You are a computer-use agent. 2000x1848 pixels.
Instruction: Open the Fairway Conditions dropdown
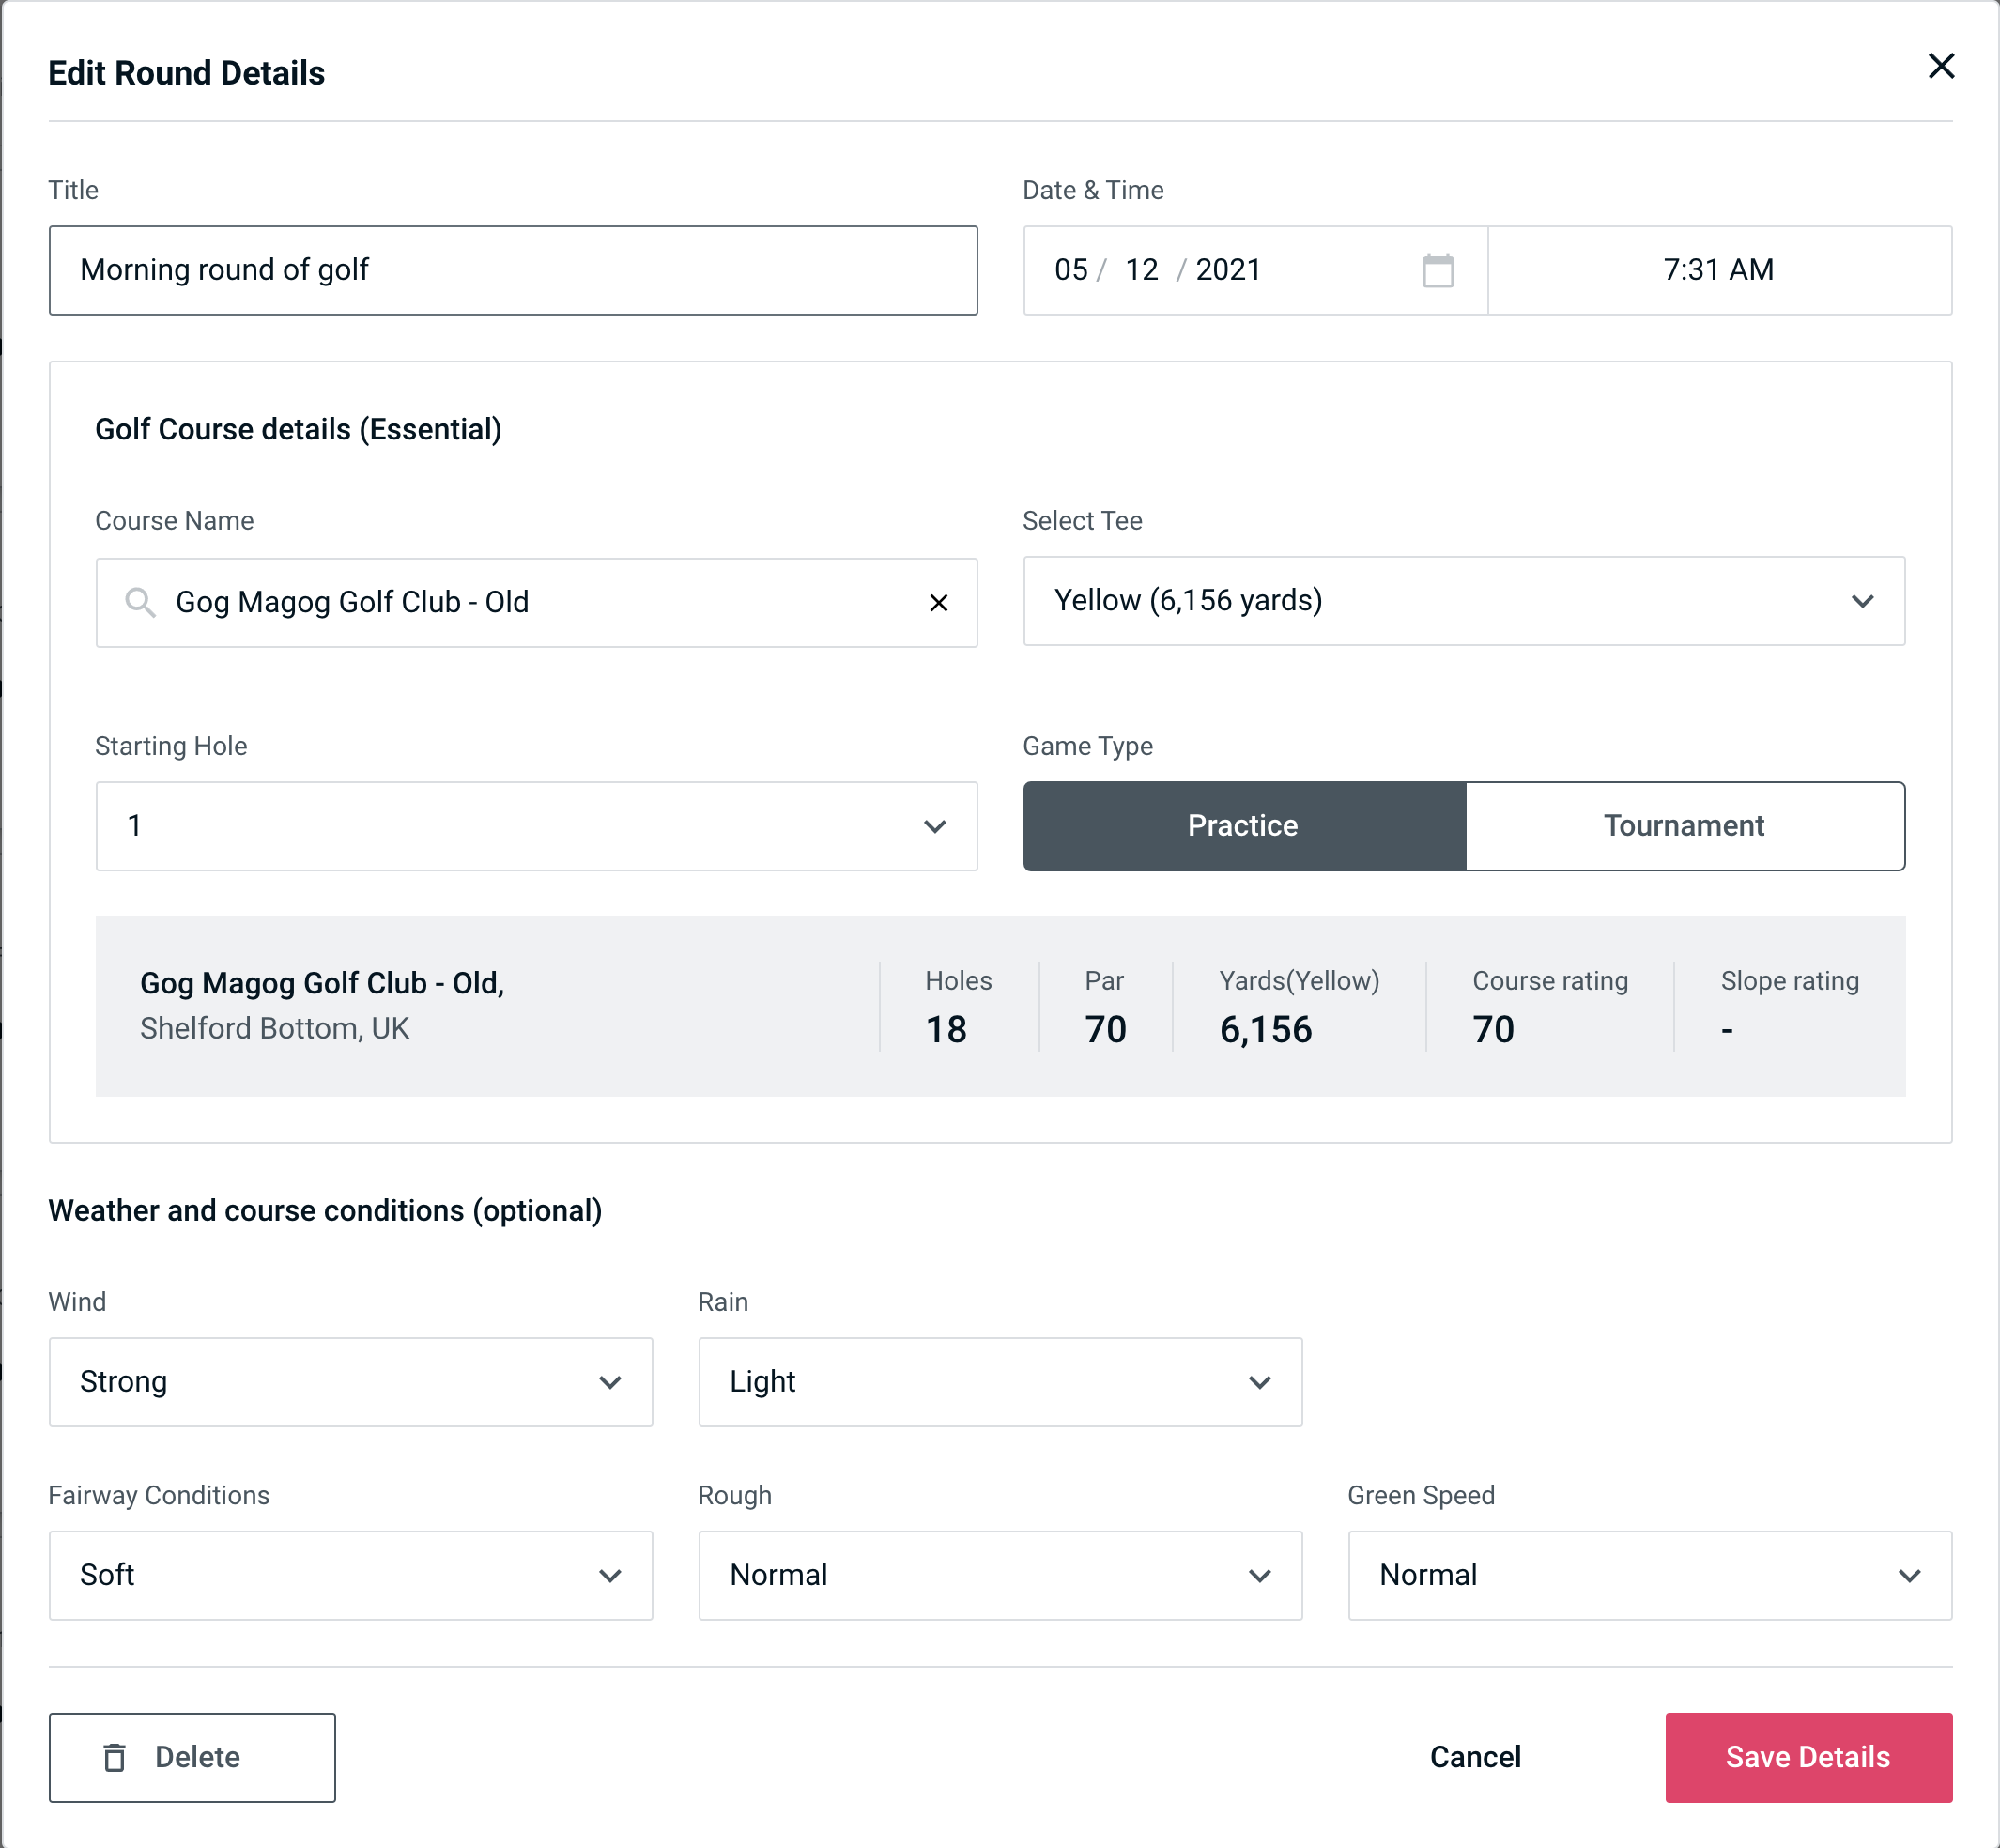pyautogui.click(x=350, y=1575)
